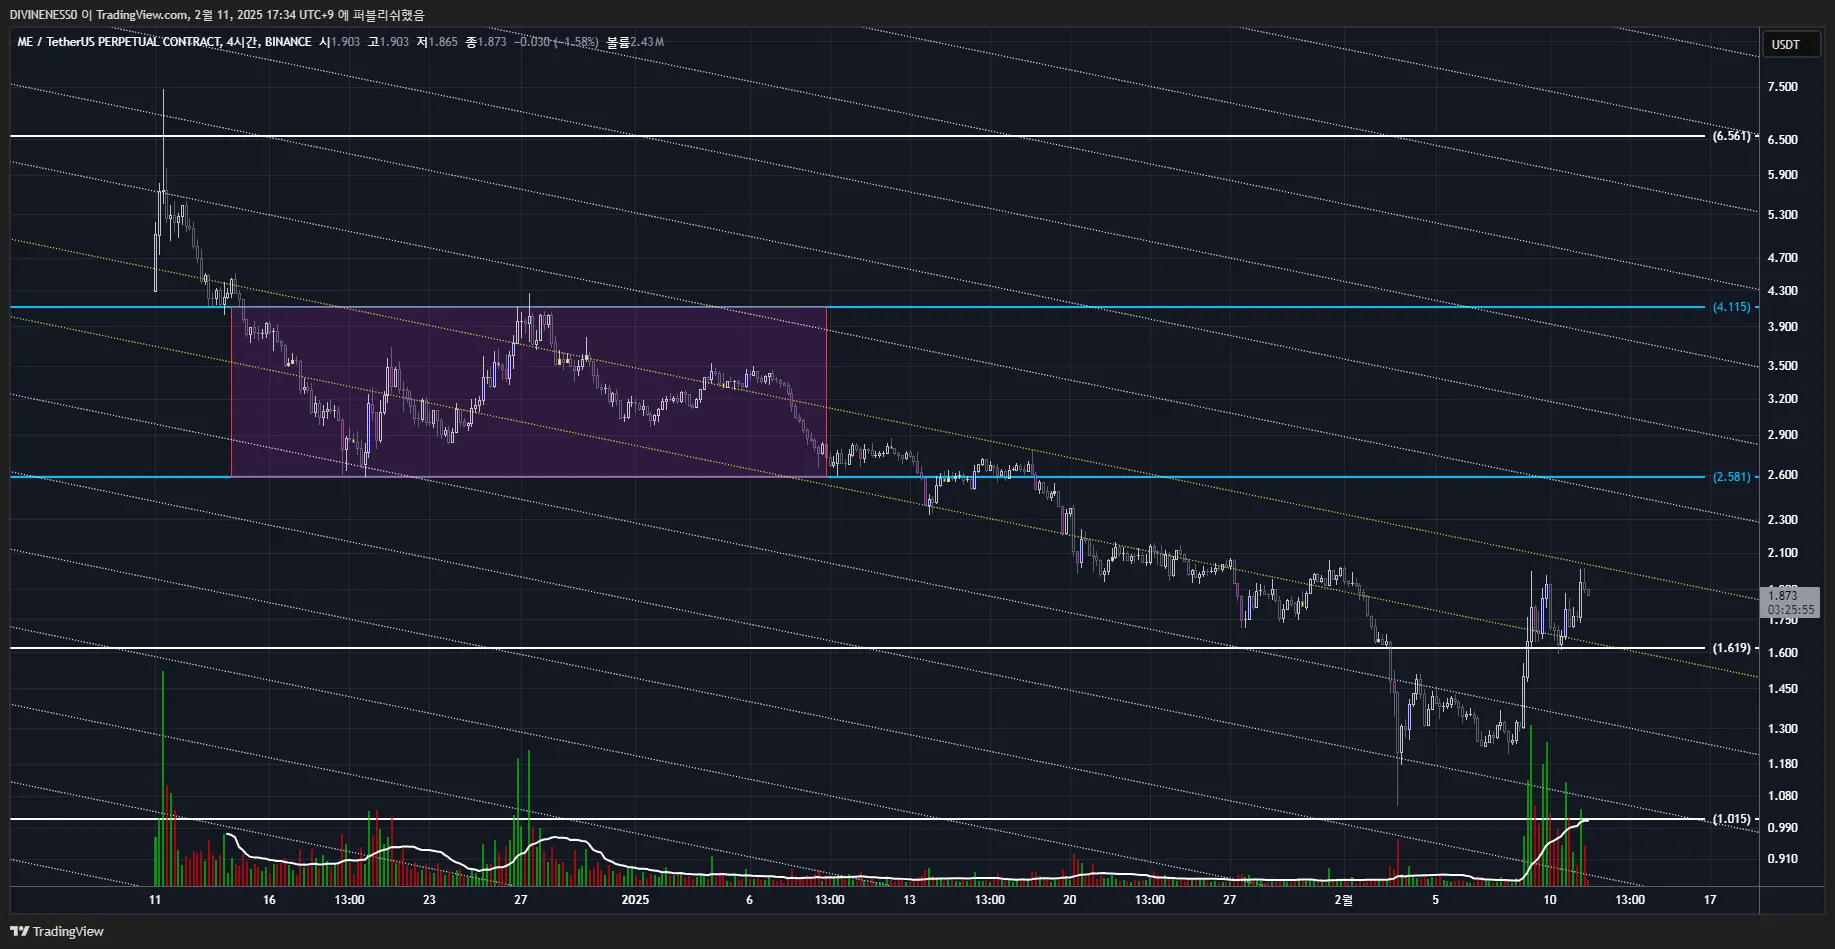Select the (1.015) white line label
The image size is (1835, 949).
(x=1731, y=819)
